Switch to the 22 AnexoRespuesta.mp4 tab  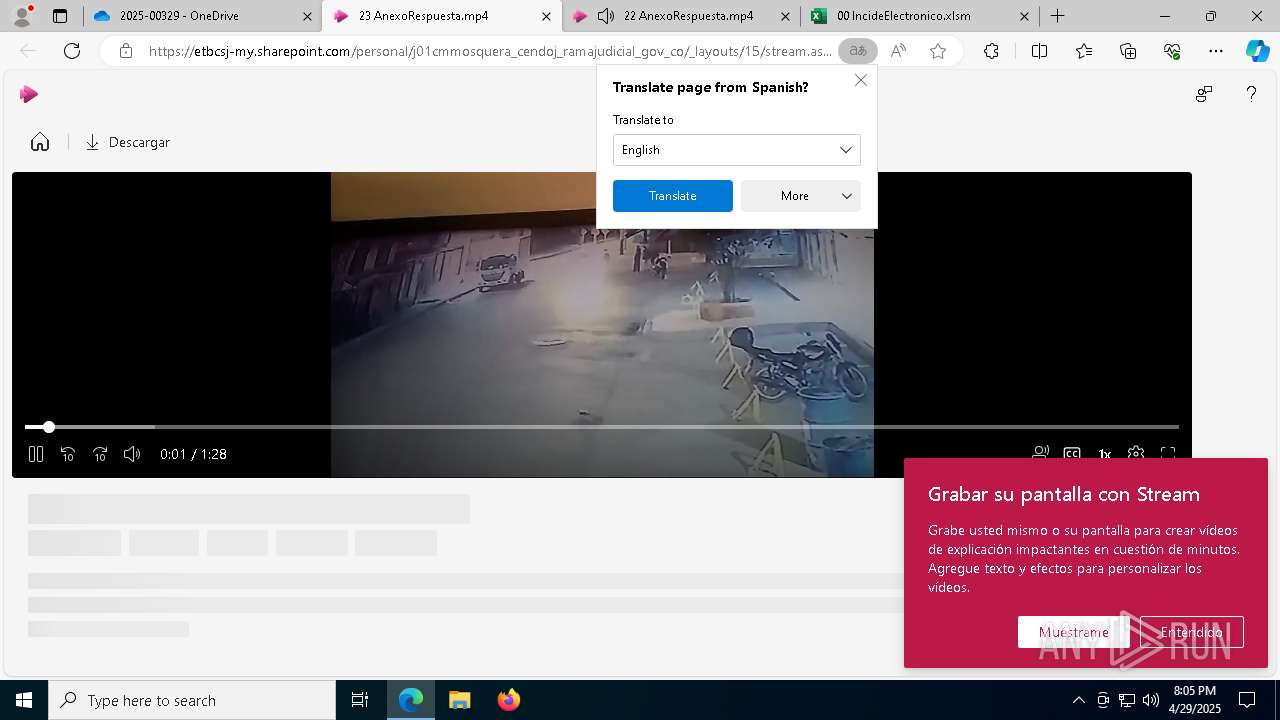pos(680,16)
